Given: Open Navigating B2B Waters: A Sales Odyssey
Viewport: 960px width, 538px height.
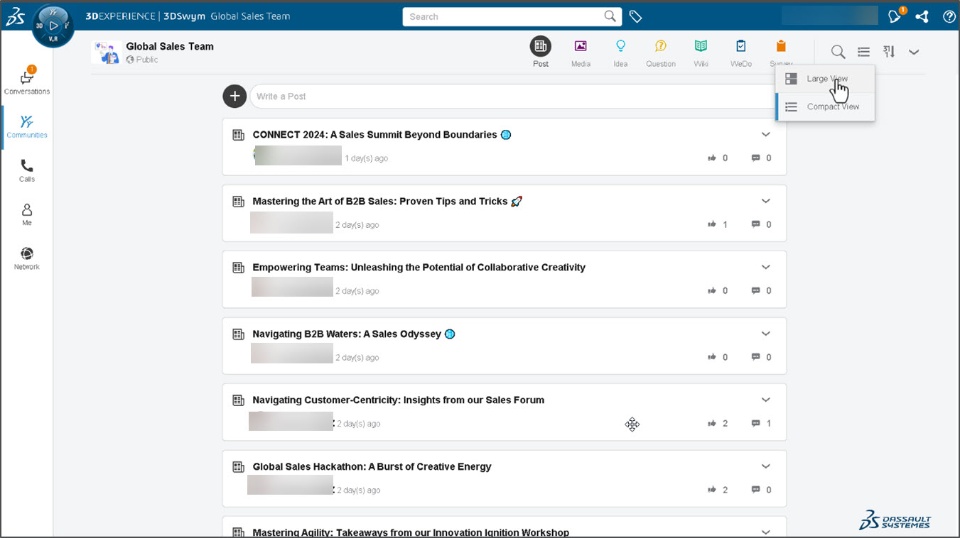Looking at the screenshot, I should [x=347, y=334].
